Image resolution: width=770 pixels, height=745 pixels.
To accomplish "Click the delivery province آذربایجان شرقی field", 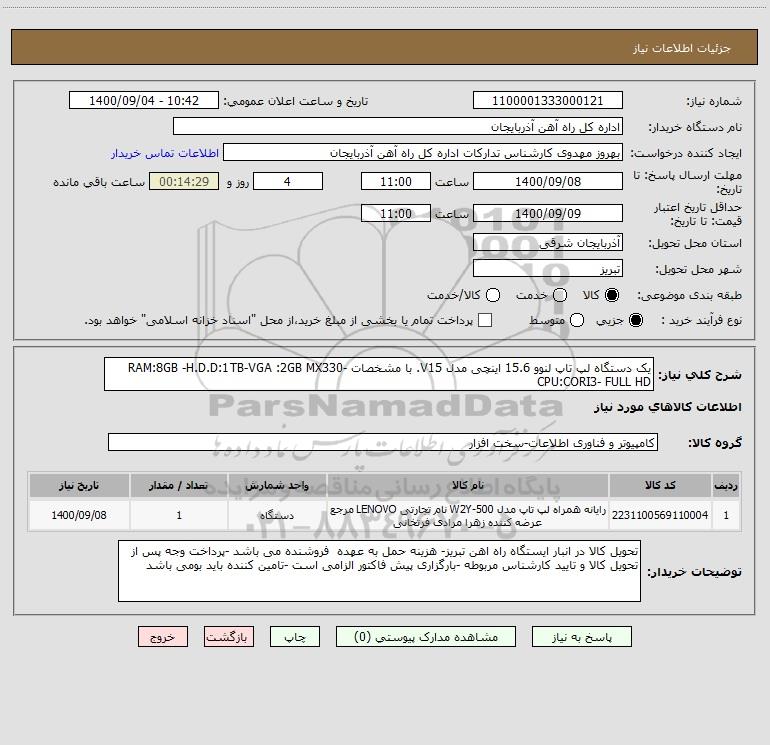I will tap(548, 242).
